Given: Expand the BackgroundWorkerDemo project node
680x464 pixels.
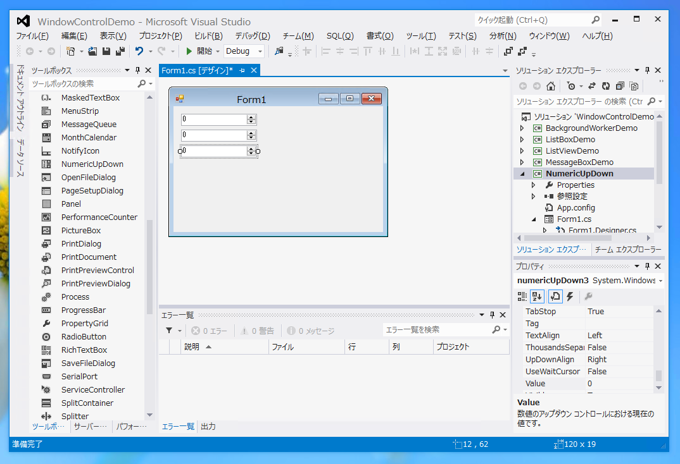Looking at the screenshot, I should [522, 128].
